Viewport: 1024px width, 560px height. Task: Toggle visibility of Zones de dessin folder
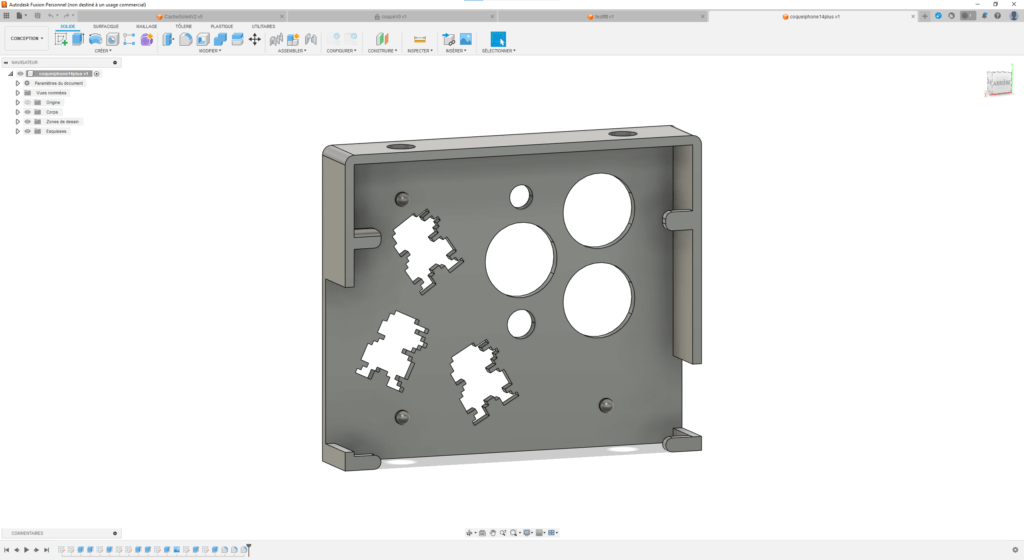click(27, 121)
